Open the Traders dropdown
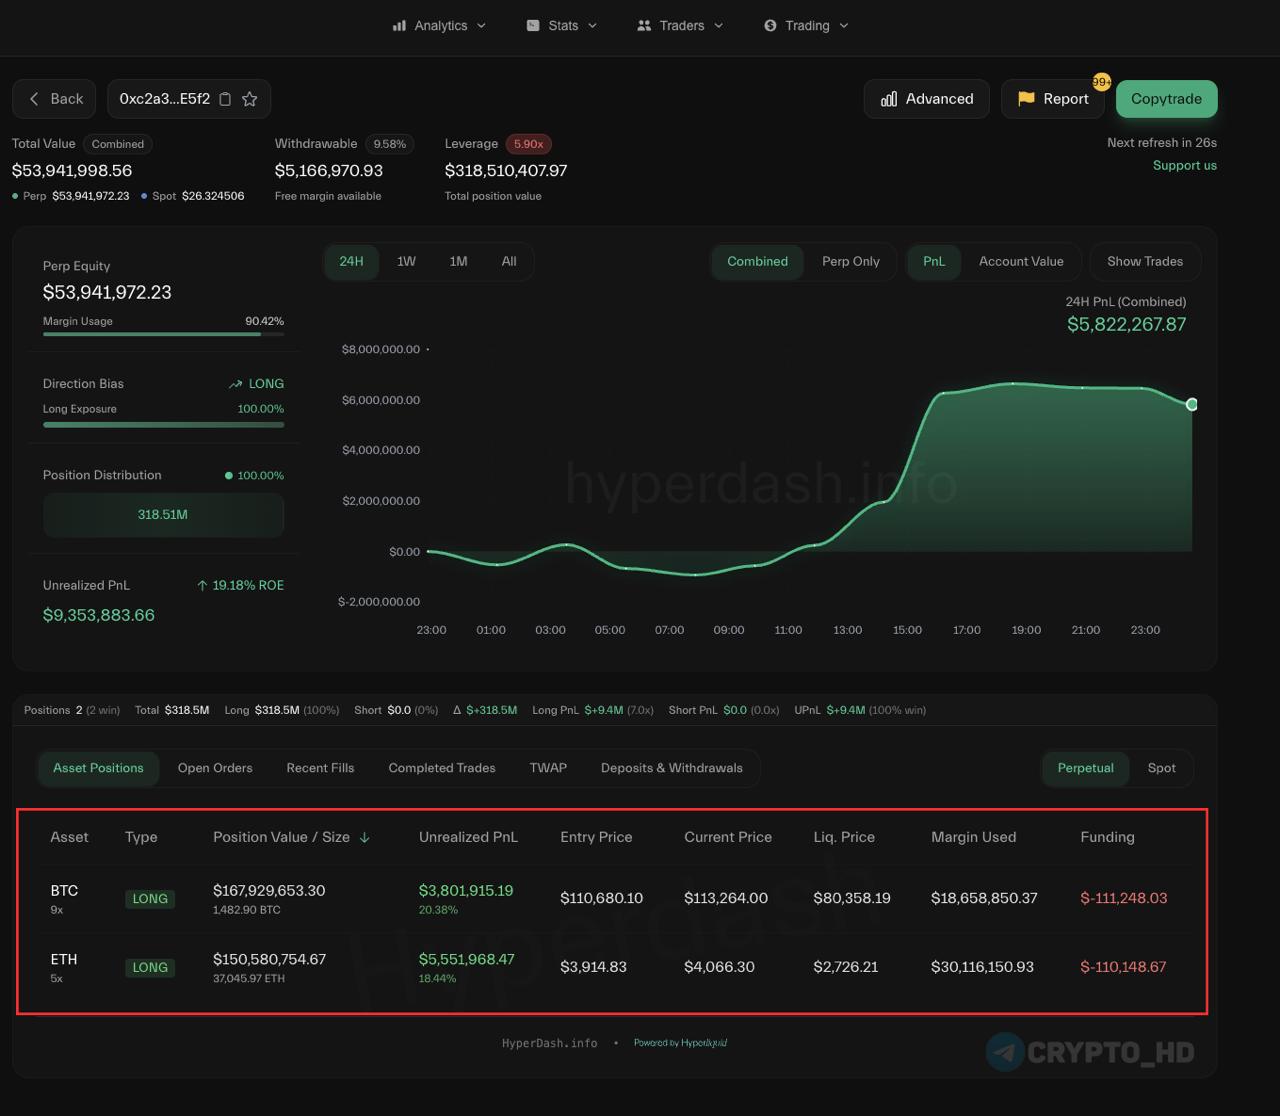The image size is (1280, 1116). pos(680,26)
